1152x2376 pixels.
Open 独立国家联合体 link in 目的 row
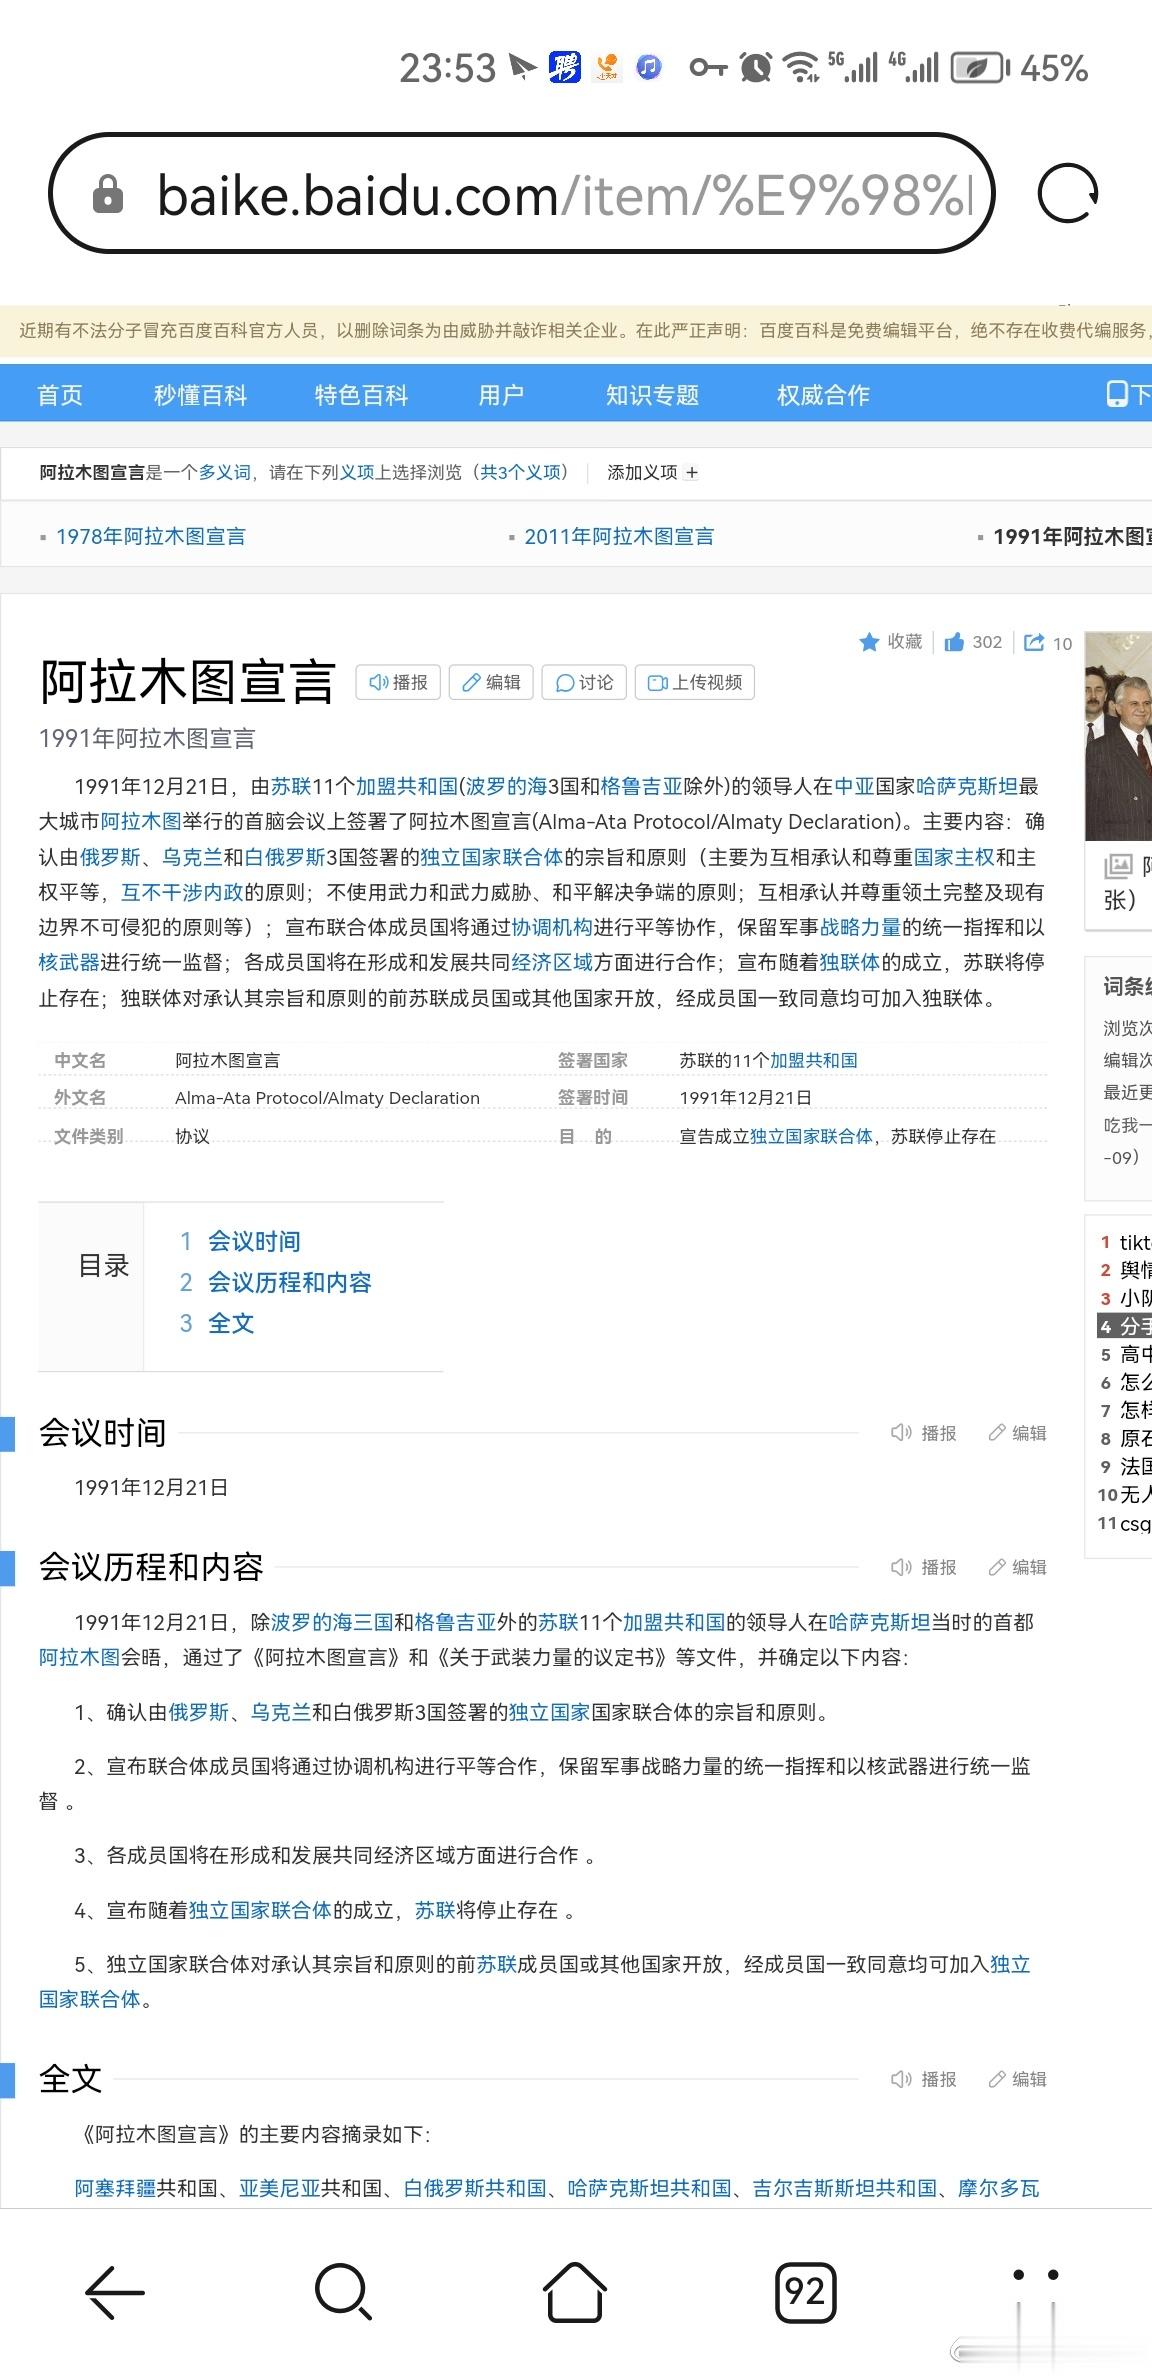coord(811,1136)
